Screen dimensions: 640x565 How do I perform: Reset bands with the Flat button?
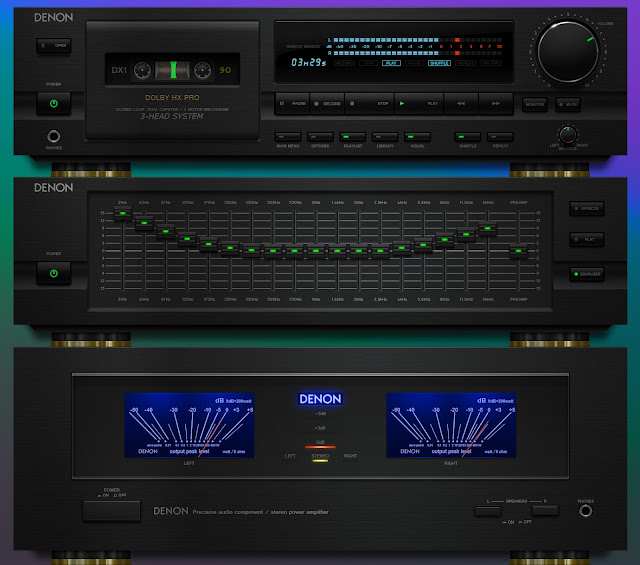pos(587,239)
